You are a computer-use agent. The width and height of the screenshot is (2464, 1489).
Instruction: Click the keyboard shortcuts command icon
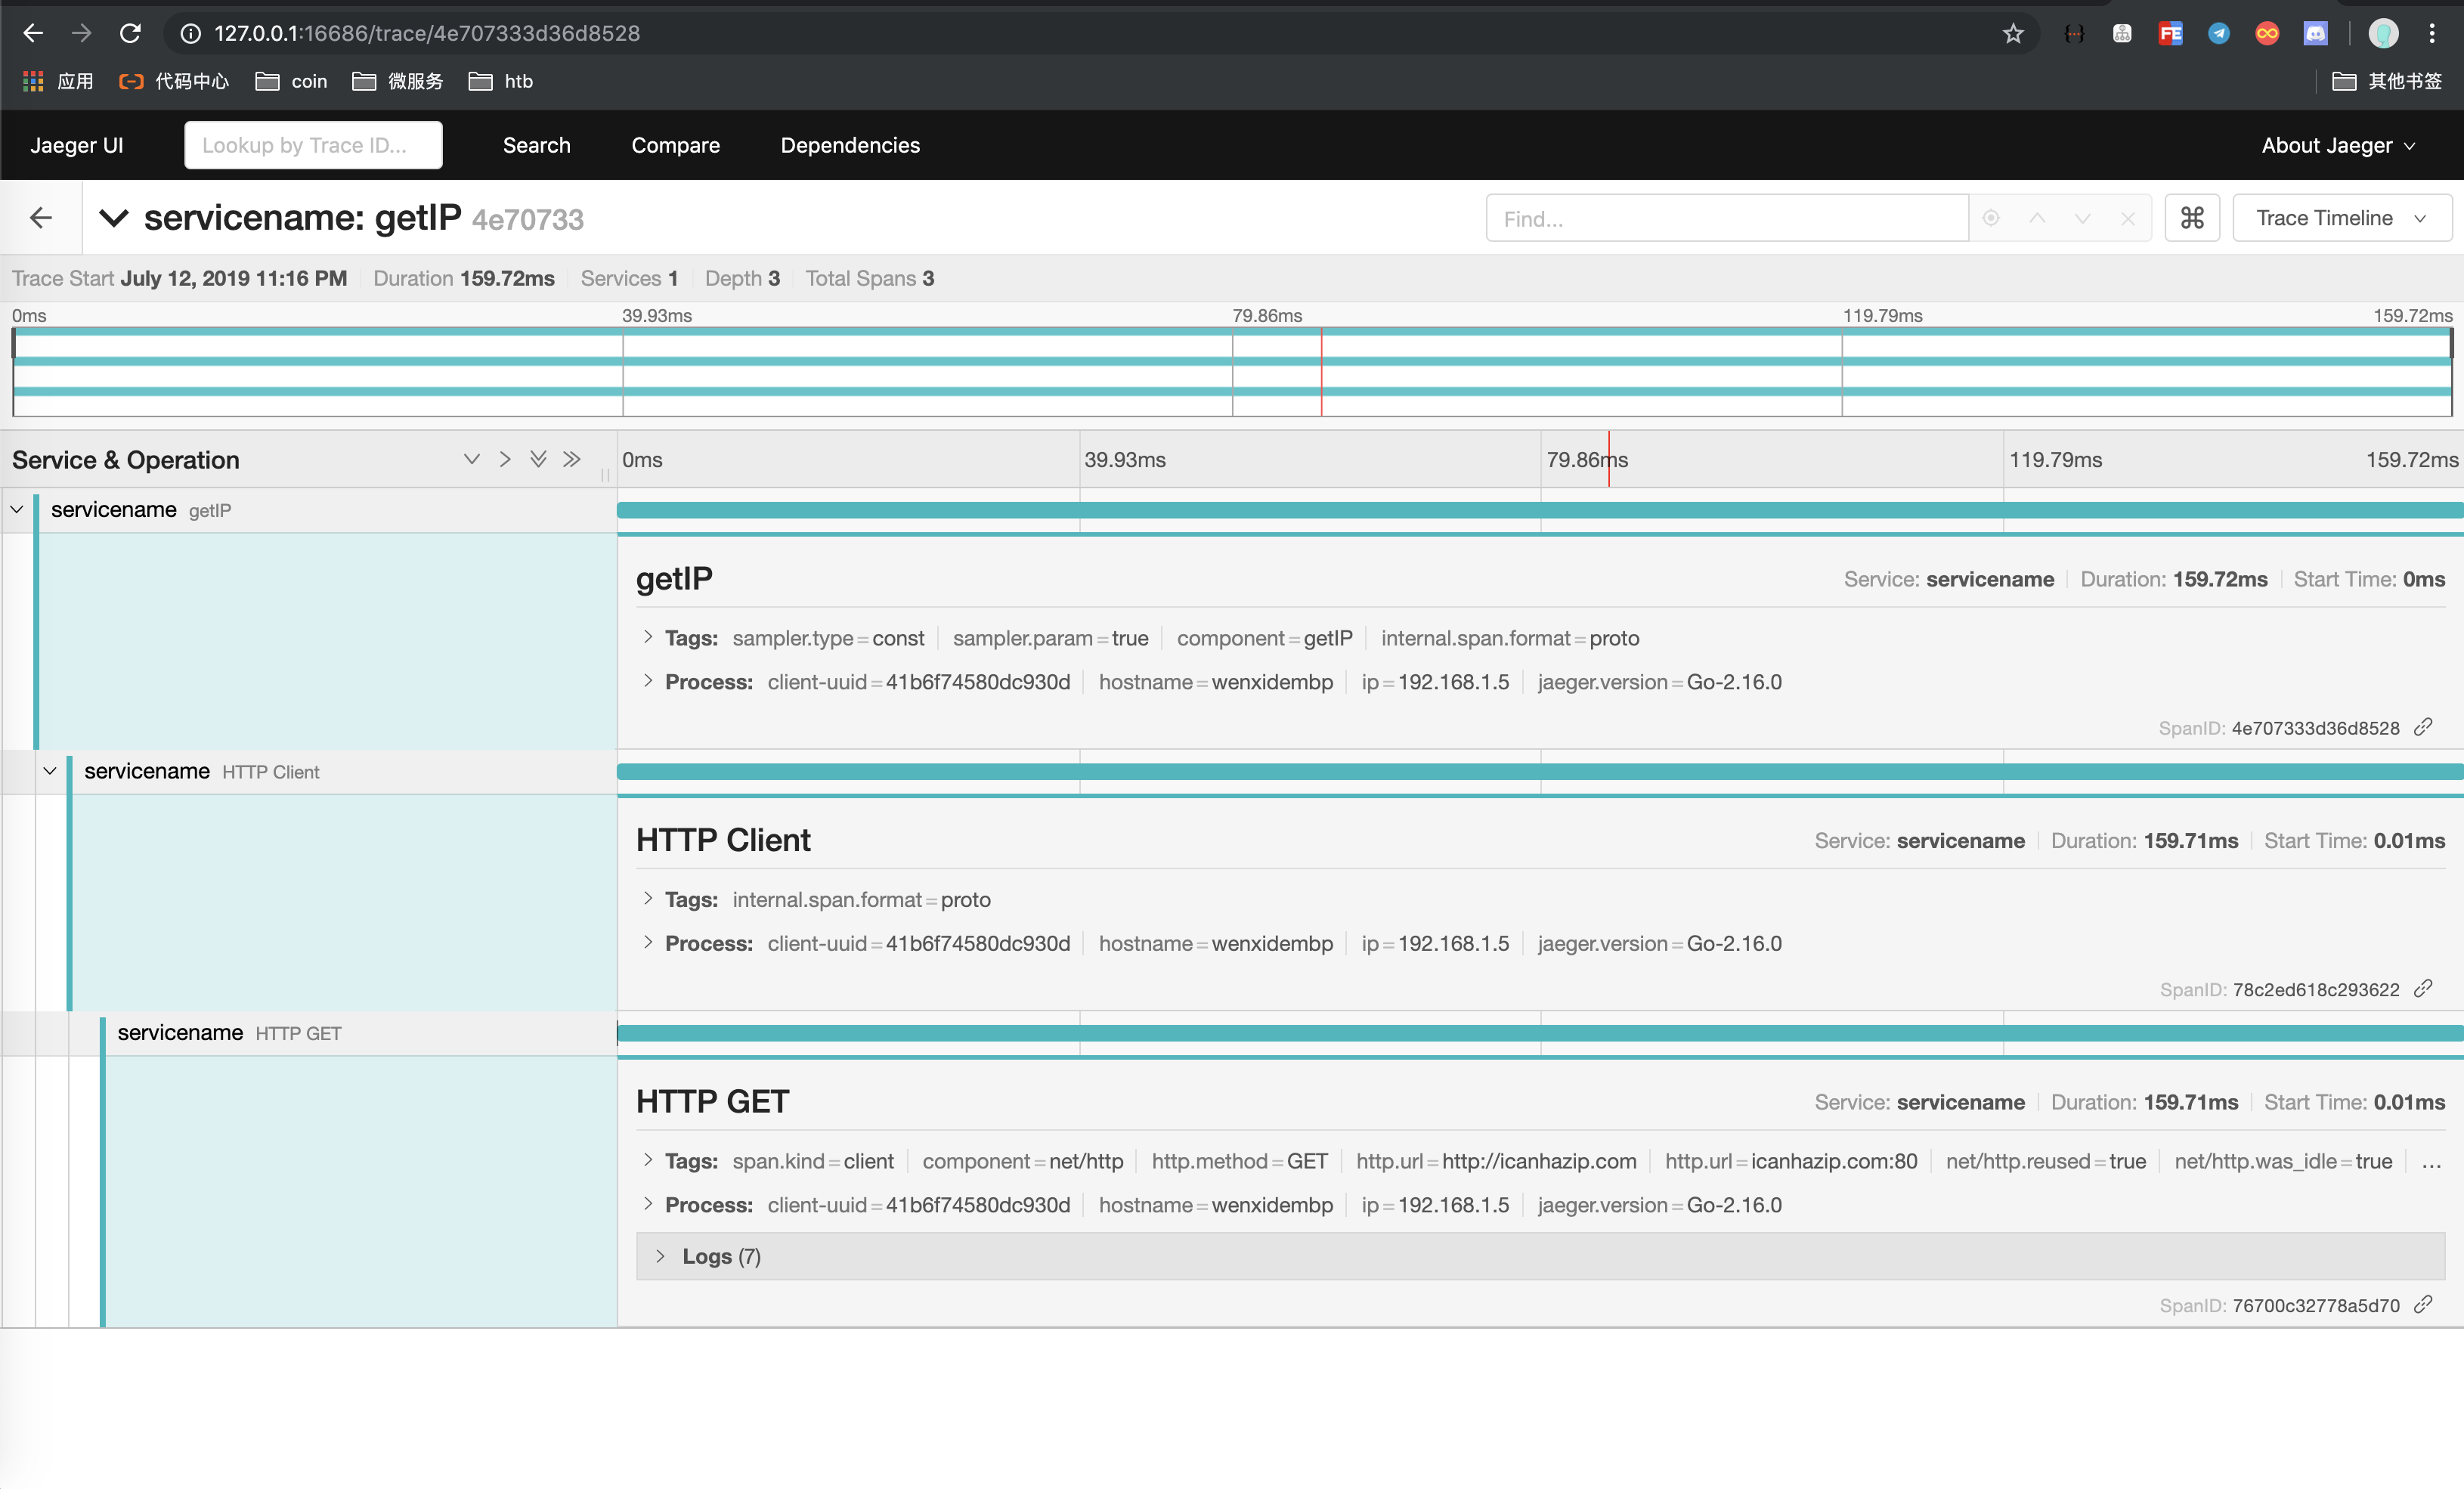coord(2191,218)
